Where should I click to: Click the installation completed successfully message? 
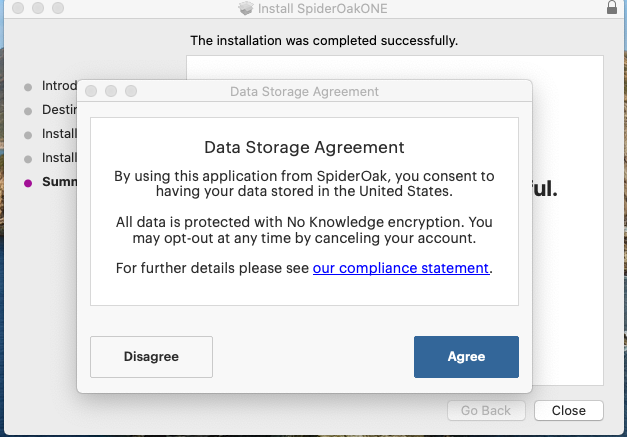324,41
